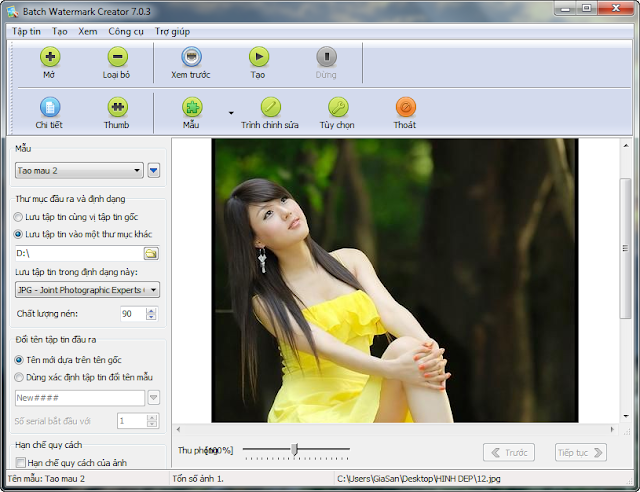
Task: Switch to Chi tiết details view
Action: point(50,107)
